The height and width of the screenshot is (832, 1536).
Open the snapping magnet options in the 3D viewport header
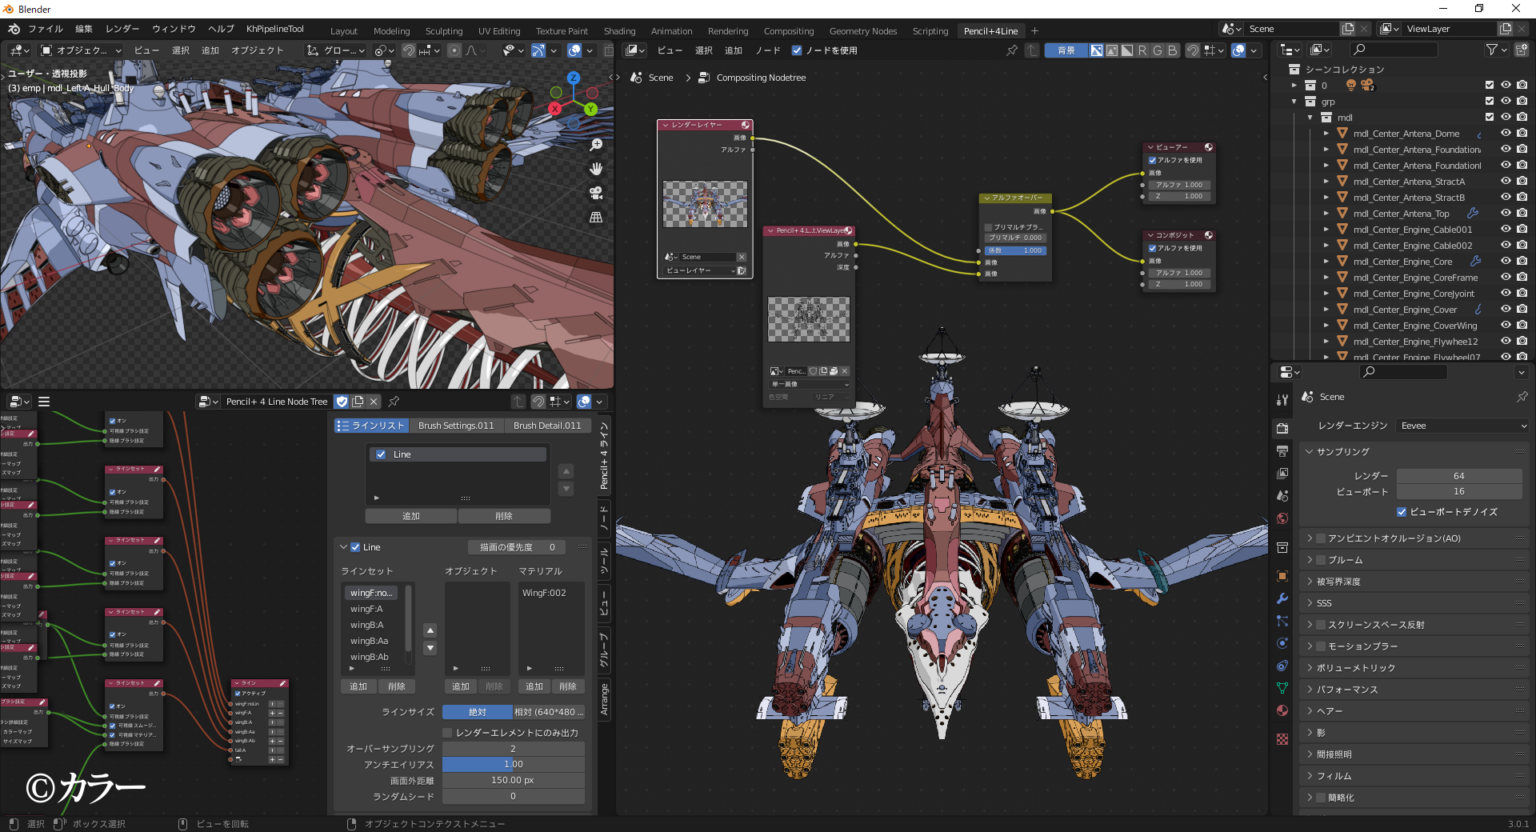click(x=436, y=50)
